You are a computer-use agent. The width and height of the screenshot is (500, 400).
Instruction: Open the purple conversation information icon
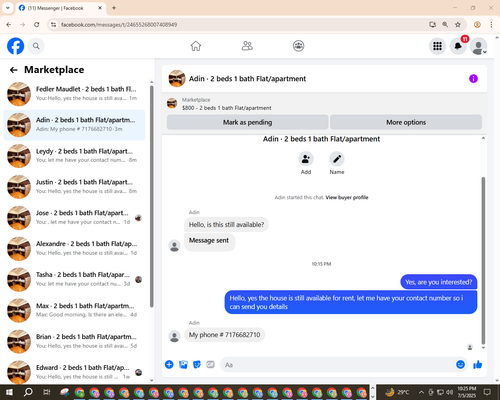pos(473,79)
